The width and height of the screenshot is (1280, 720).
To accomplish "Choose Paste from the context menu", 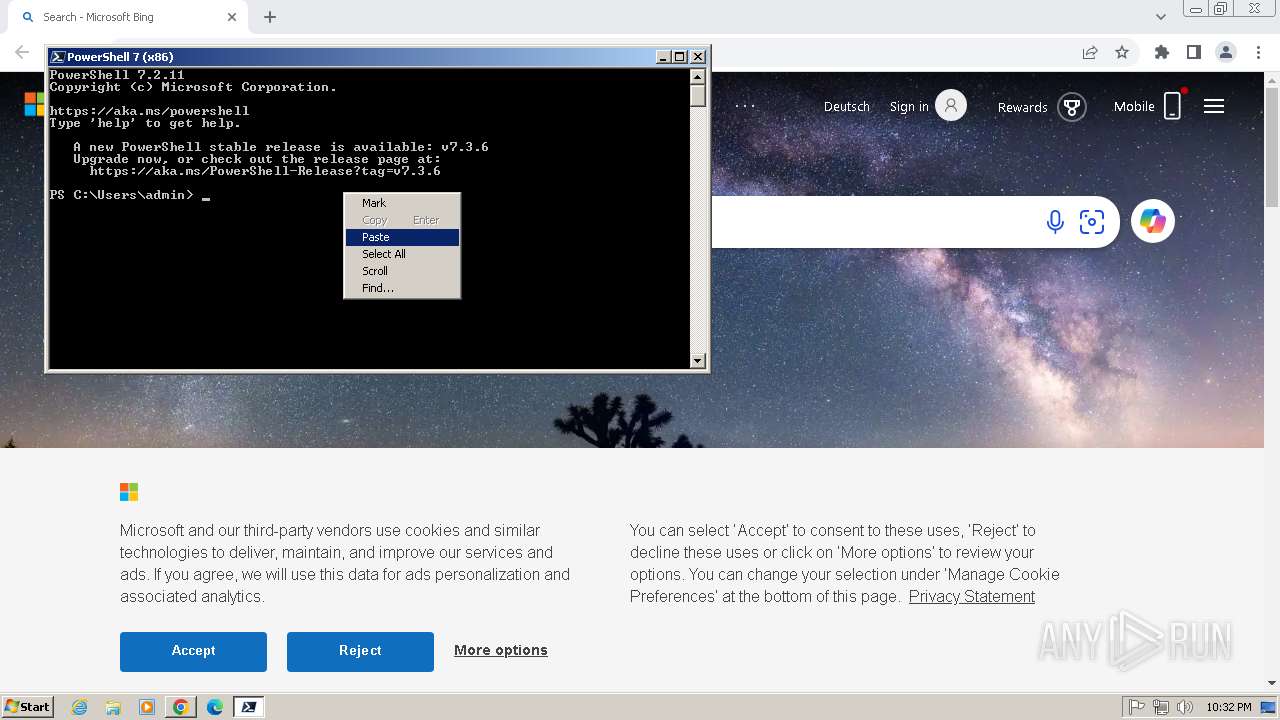I will 402,237.
